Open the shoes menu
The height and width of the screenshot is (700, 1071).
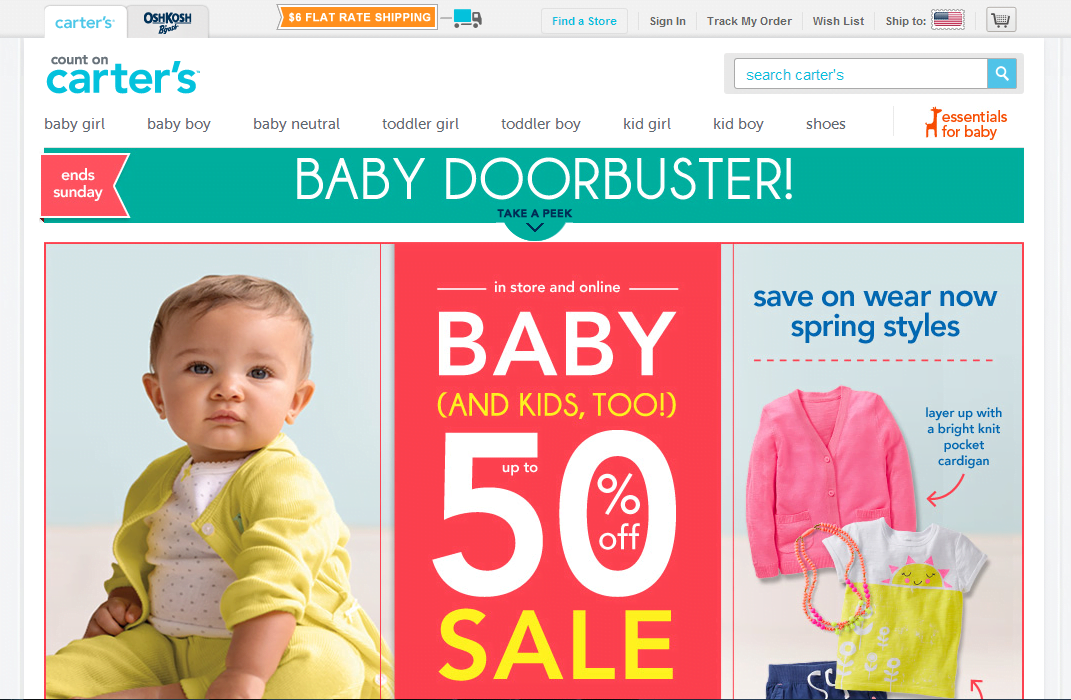click(826, 124)
